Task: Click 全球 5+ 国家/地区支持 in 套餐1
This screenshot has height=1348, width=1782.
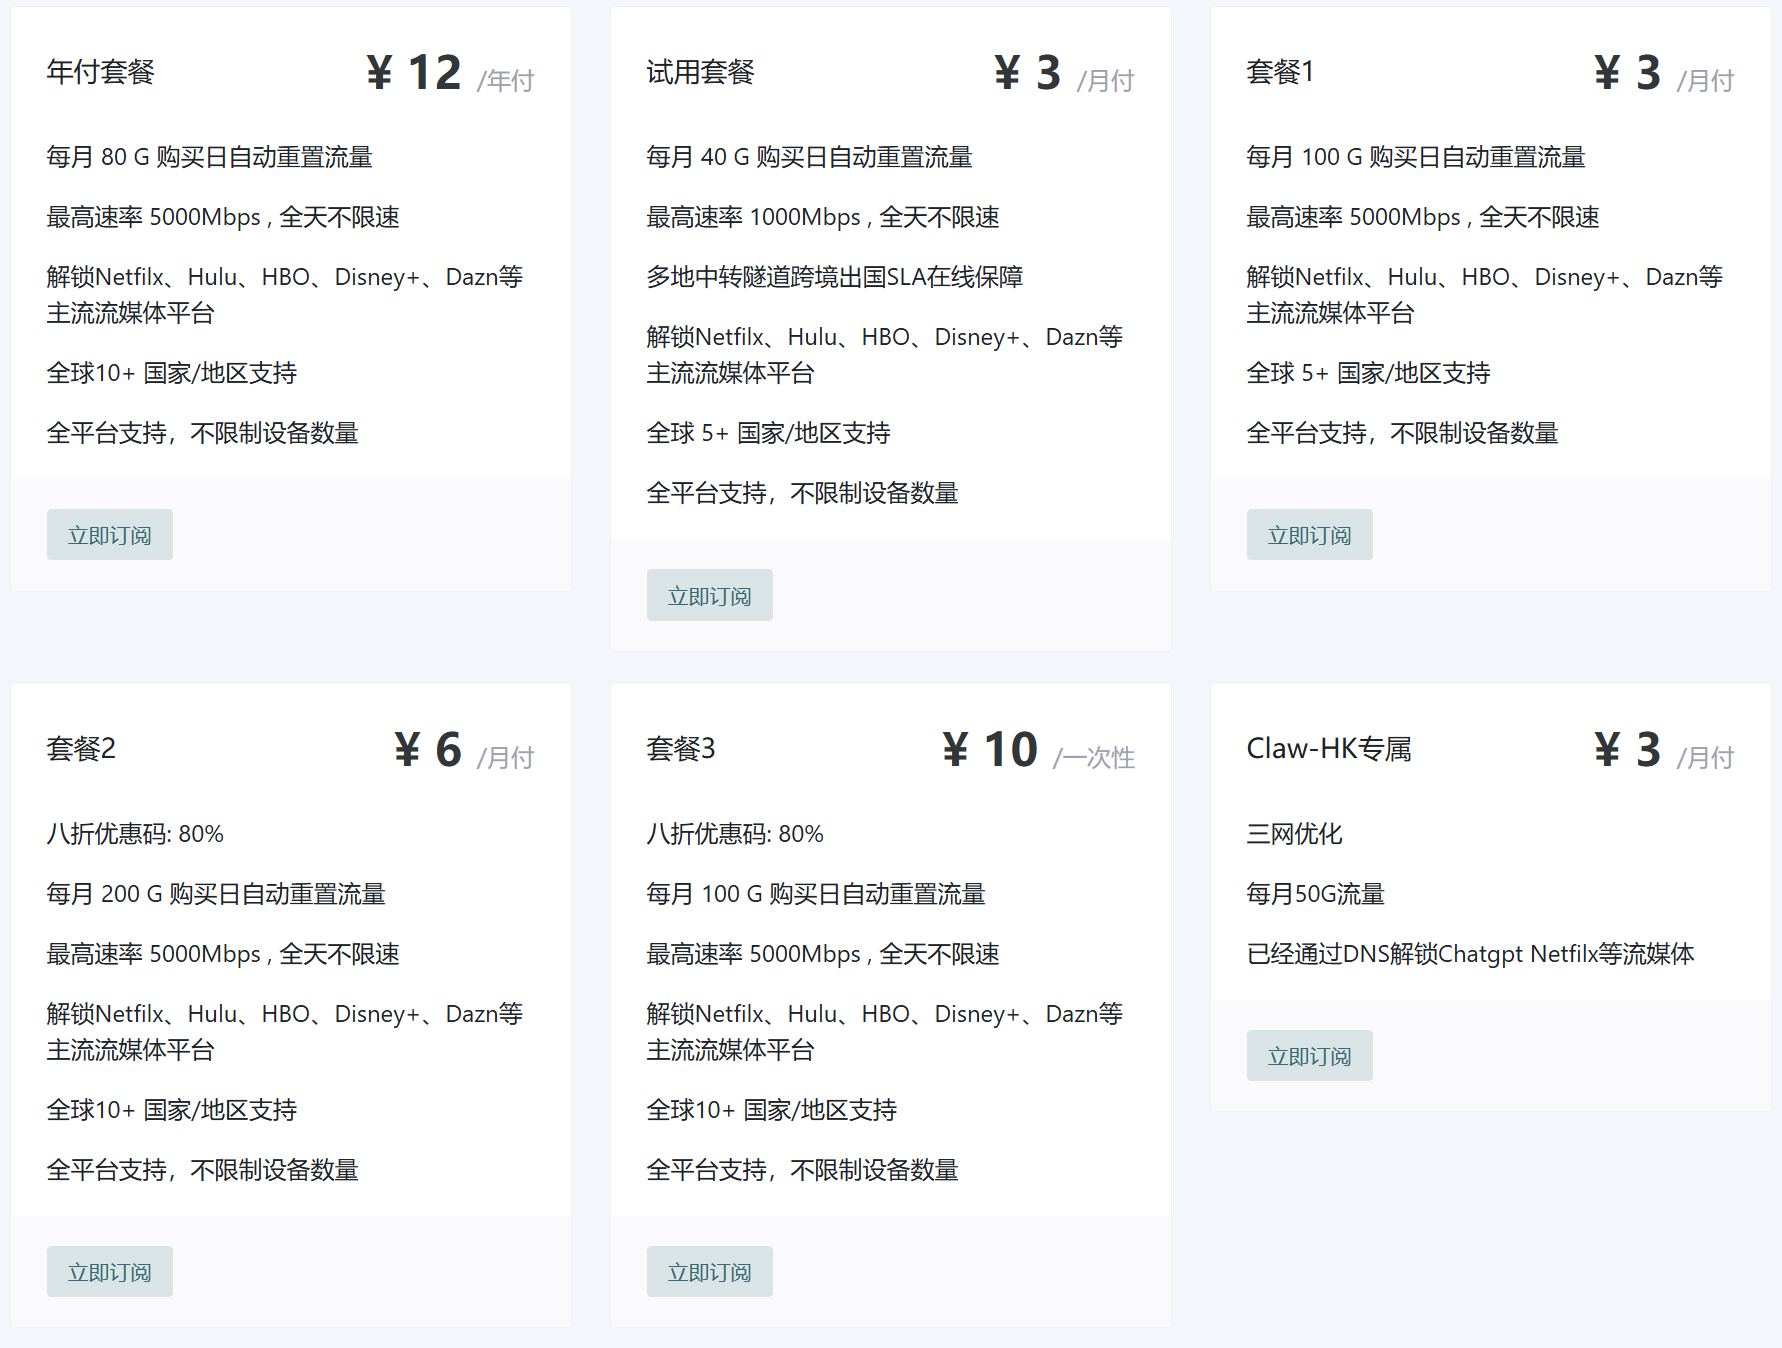Action: [x=1368, y=373]
